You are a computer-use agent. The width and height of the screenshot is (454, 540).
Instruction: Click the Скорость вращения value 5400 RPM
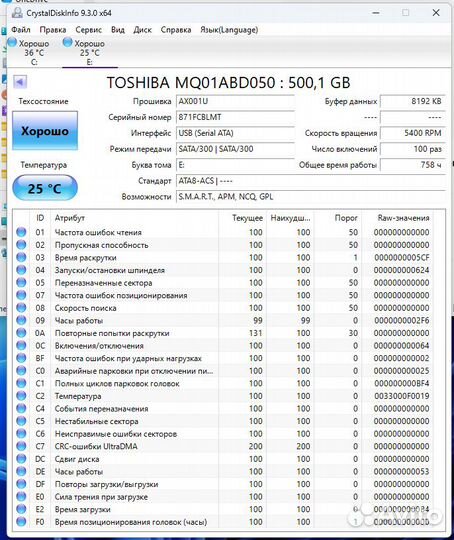(x=413, y=133)
